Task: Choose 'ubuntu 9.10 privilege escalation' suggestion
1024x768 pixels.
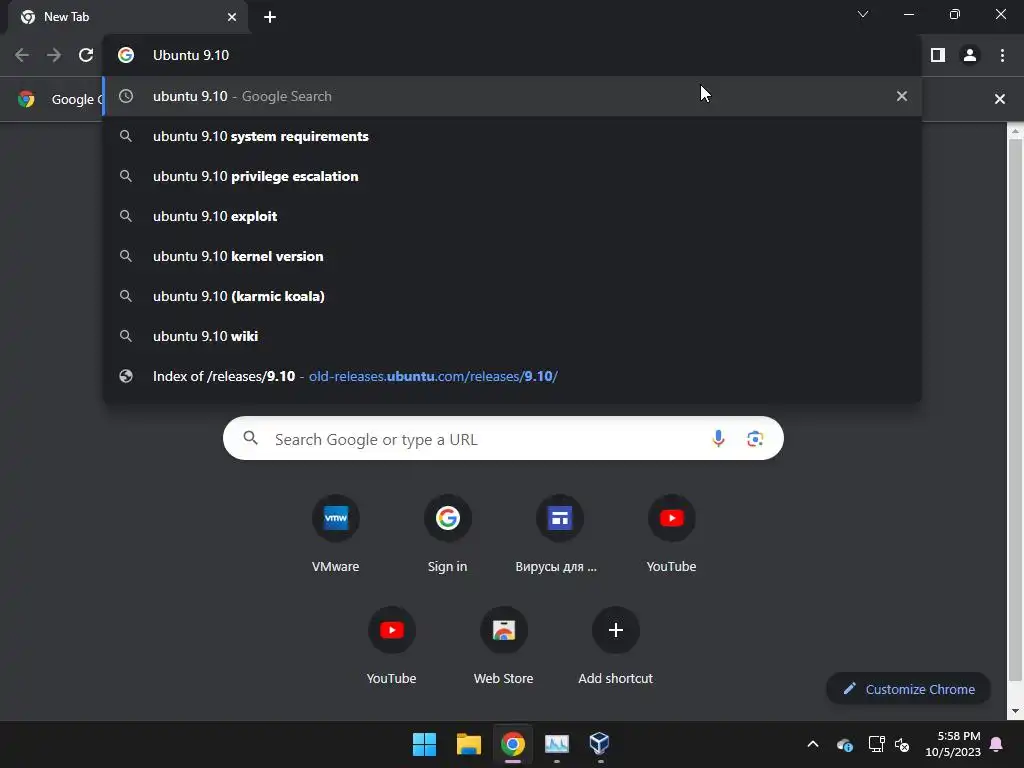Action: (512, 176)
